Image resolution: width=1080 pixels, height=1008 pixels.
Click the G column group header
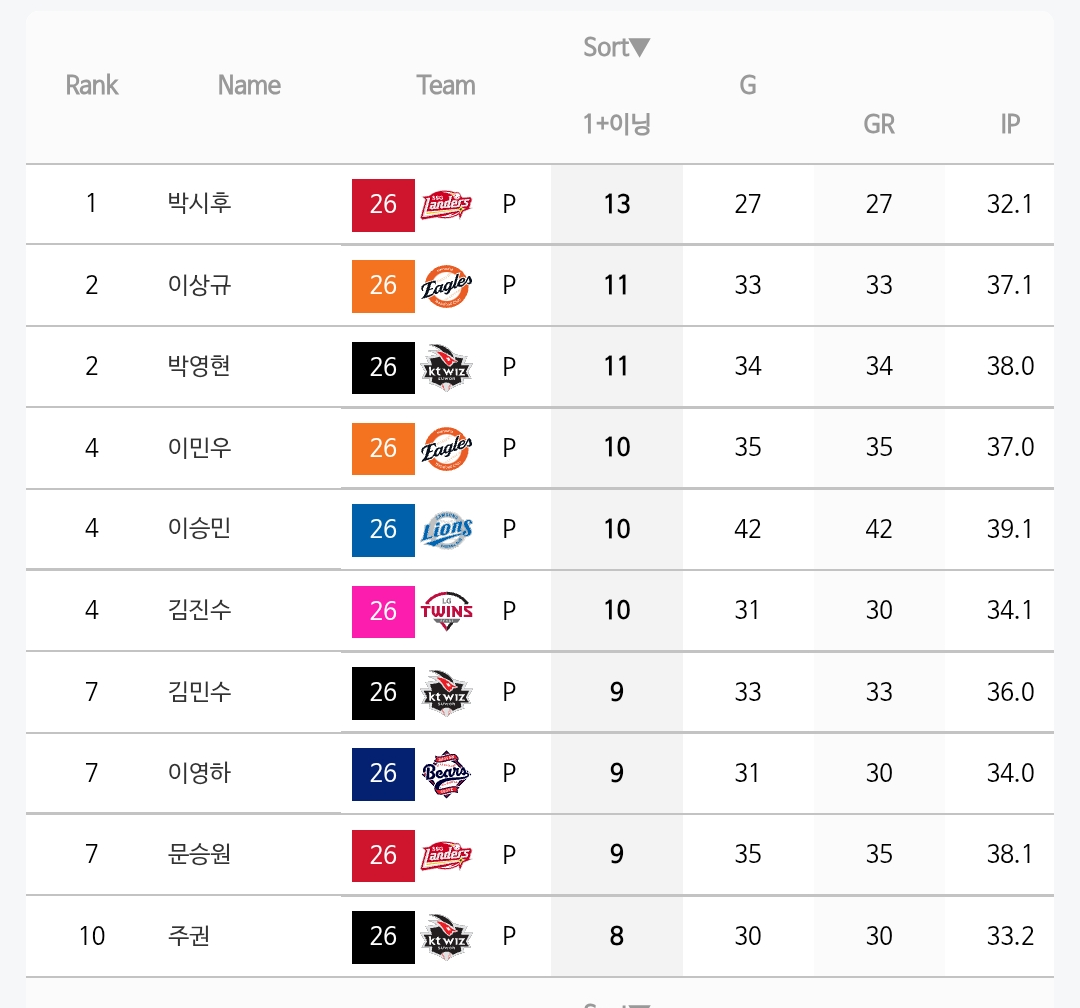[748, 85]
